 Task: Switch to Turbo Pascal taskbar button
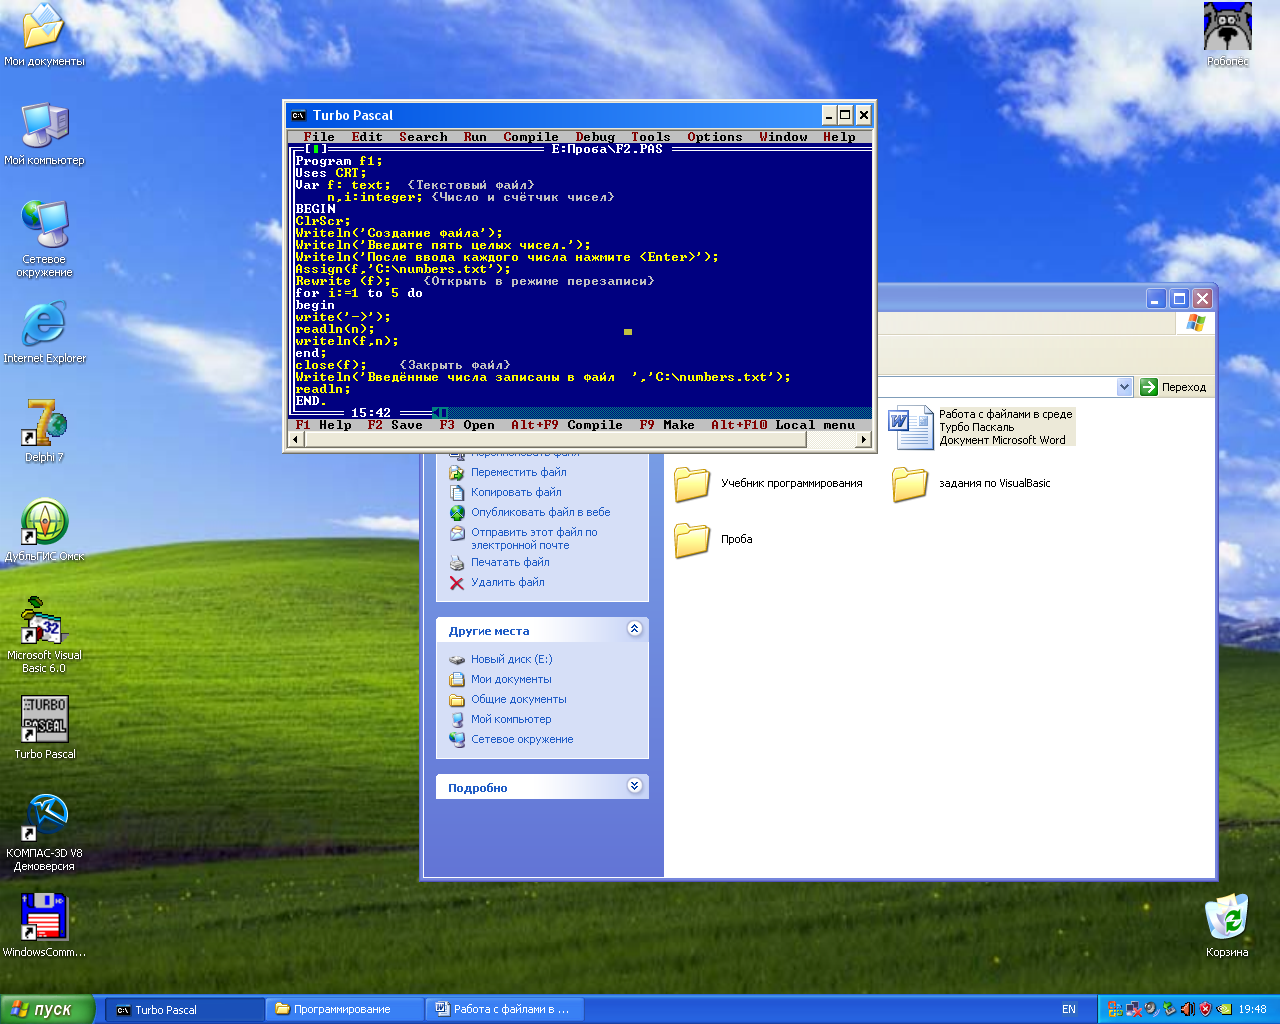185,1010
